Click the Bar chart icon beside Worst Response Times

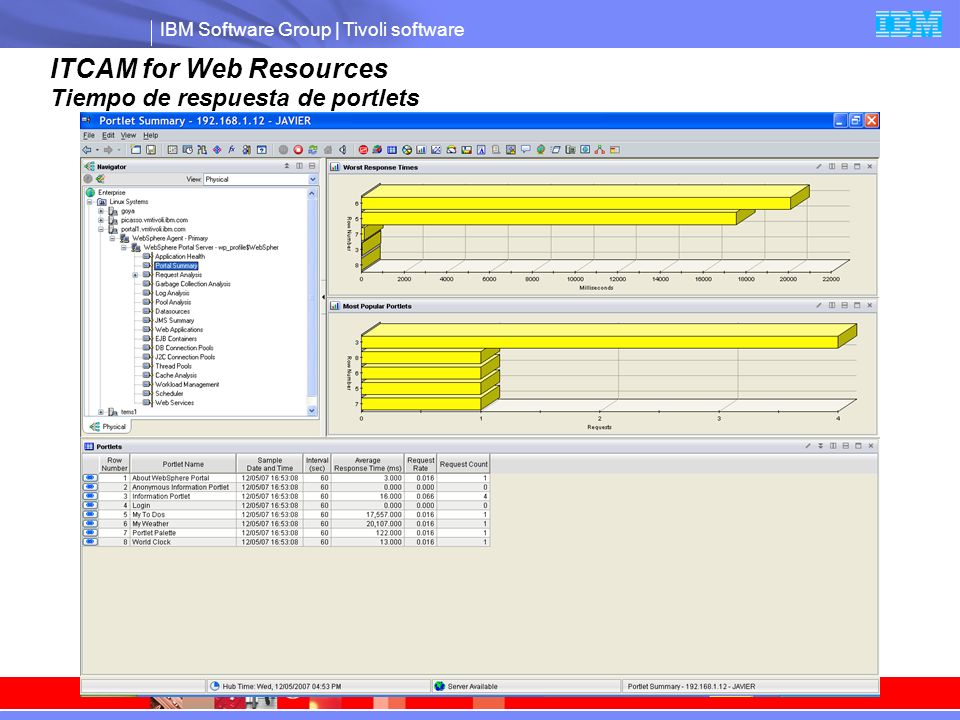pos(335,167)
